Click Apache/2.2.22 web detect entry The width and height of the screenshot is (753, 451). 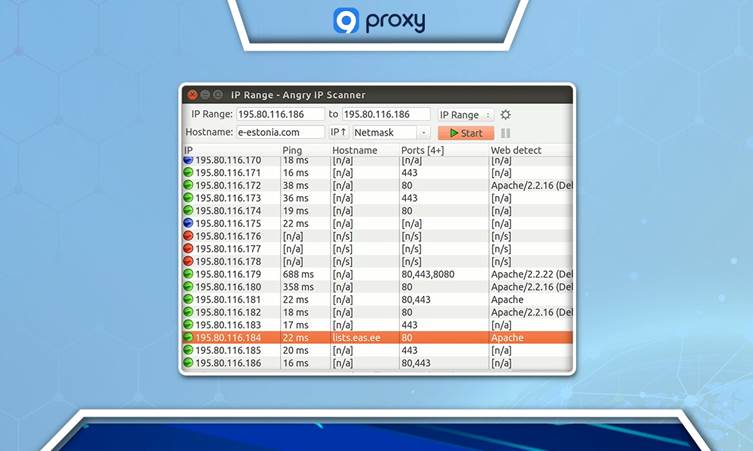pyautogui.click(x=531, y=274)
